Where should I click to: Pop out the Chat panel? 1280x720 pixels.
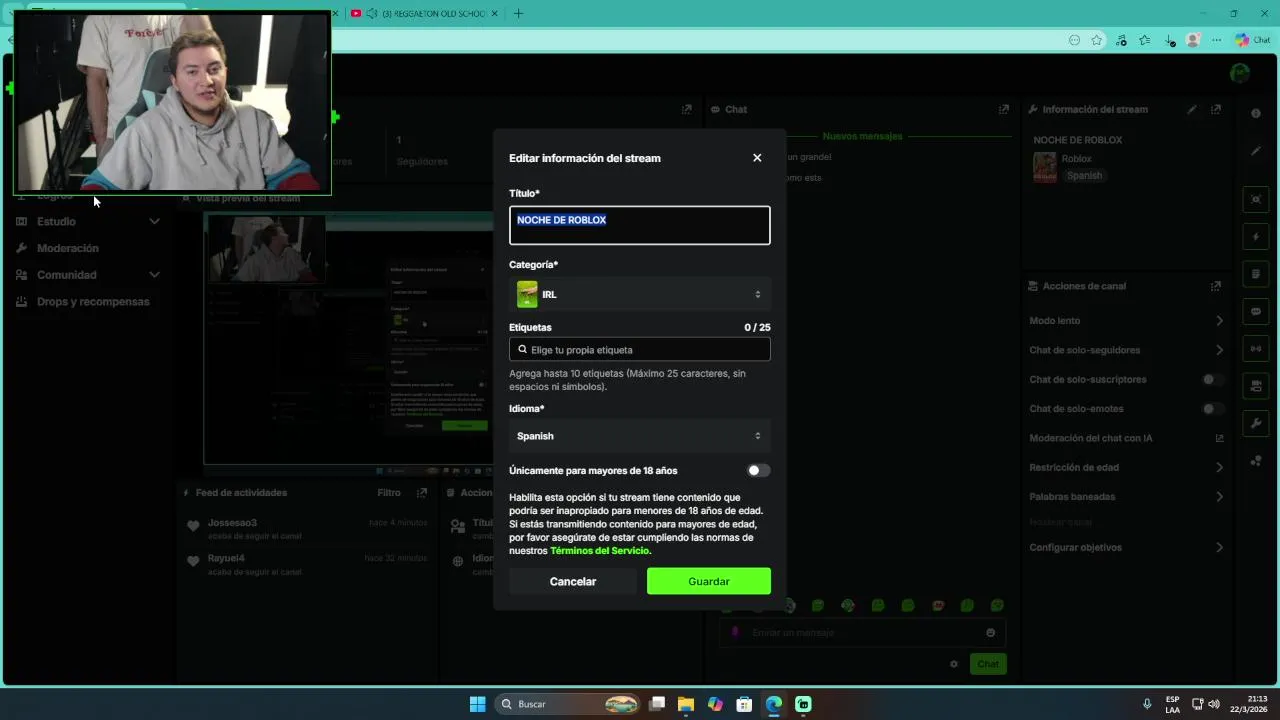1004,109
